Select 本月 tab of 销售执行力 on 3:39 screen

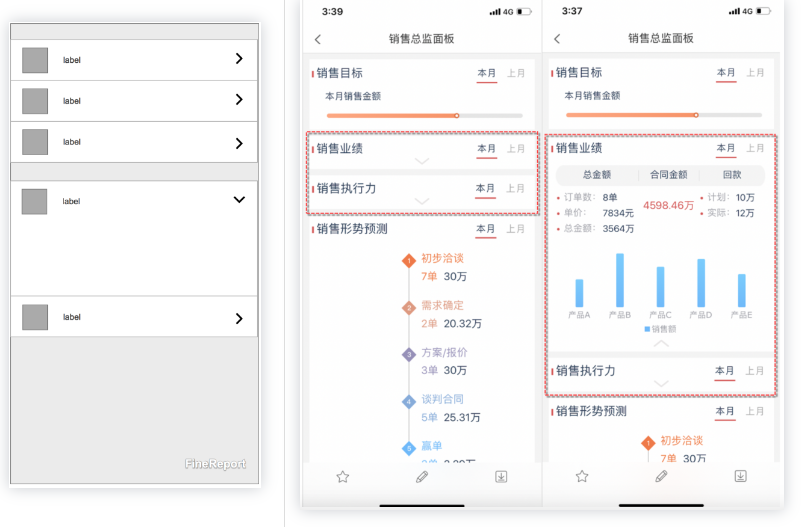(x=485, y=189)
